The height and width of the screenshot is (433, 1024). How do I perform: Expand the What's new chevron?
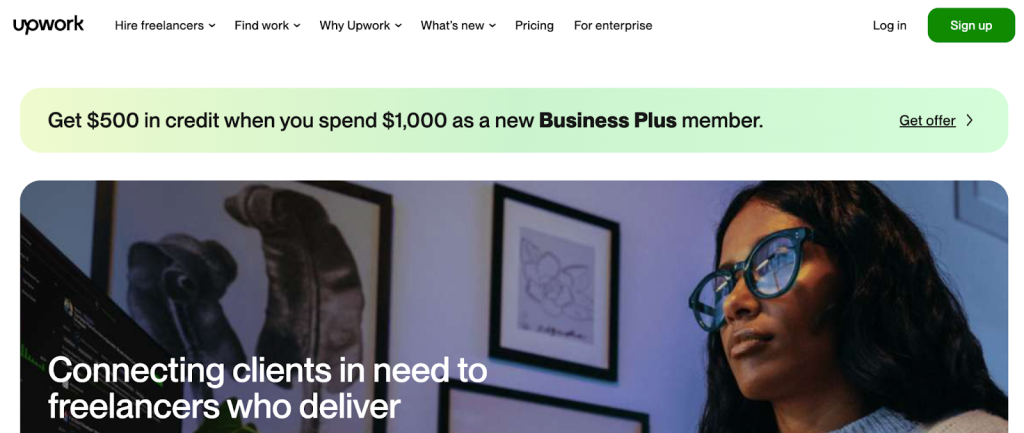492,26
